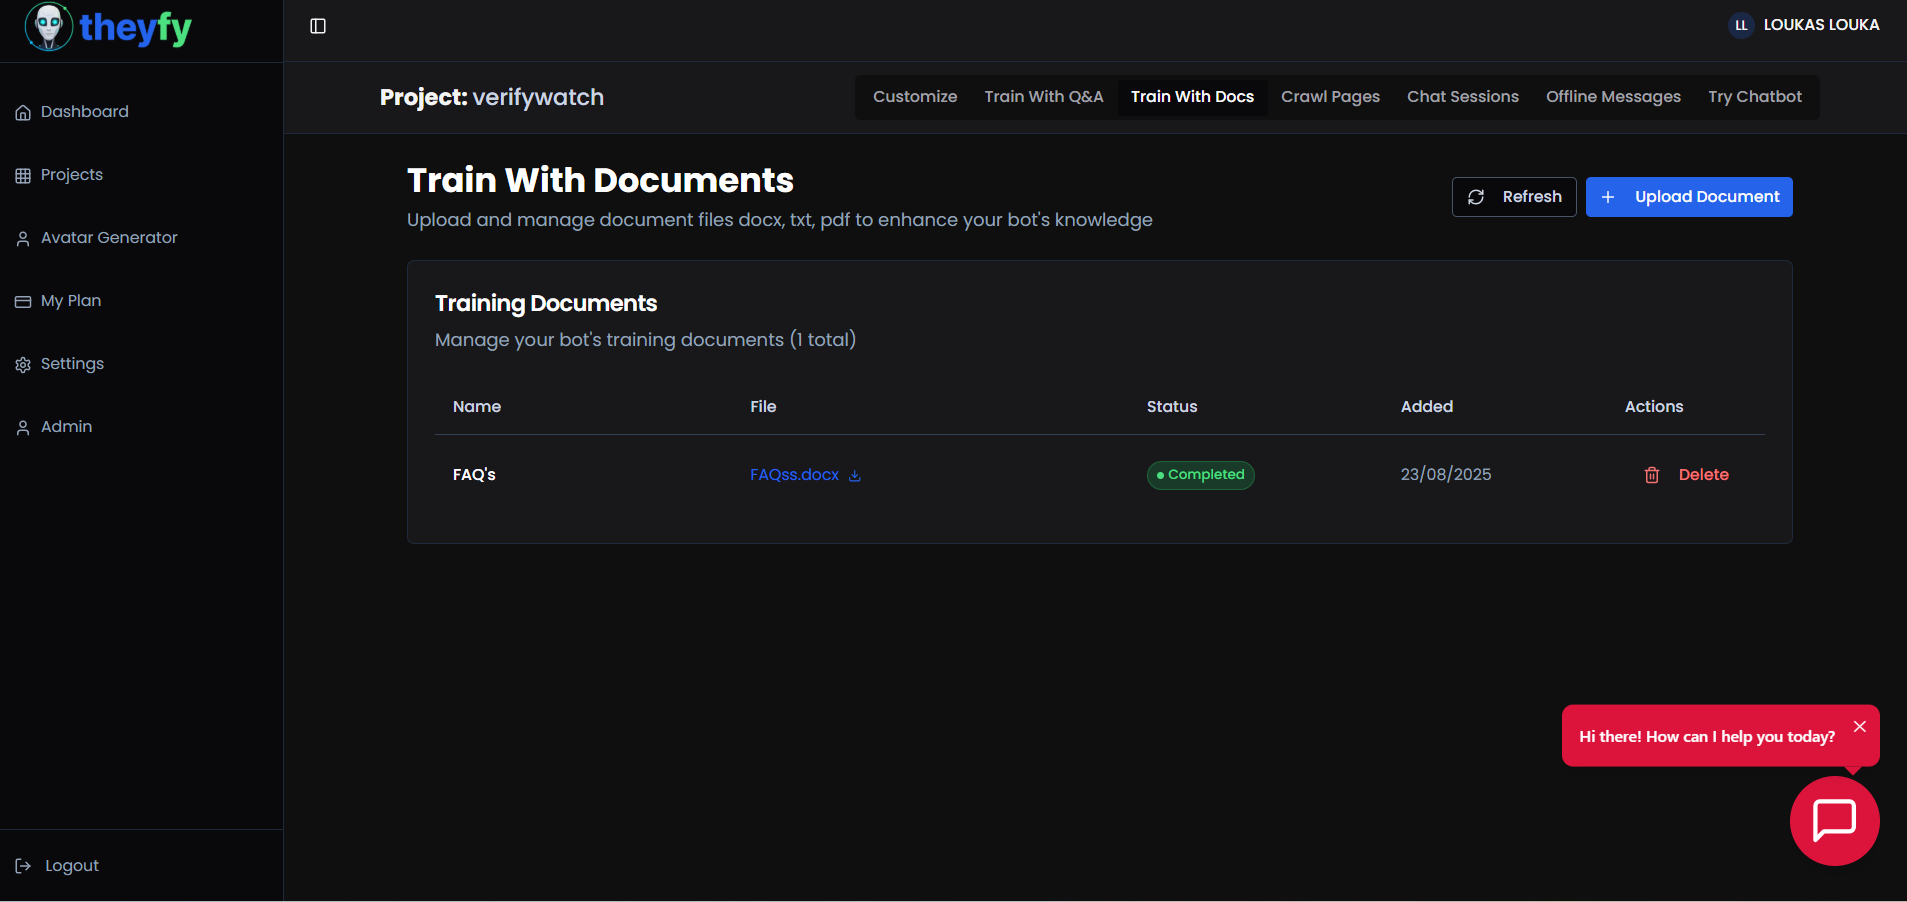Image resolution: width=1907 pixels, height=902 pixels.
Task: Click the Logout arrow icon
Action: pos(23,866)
